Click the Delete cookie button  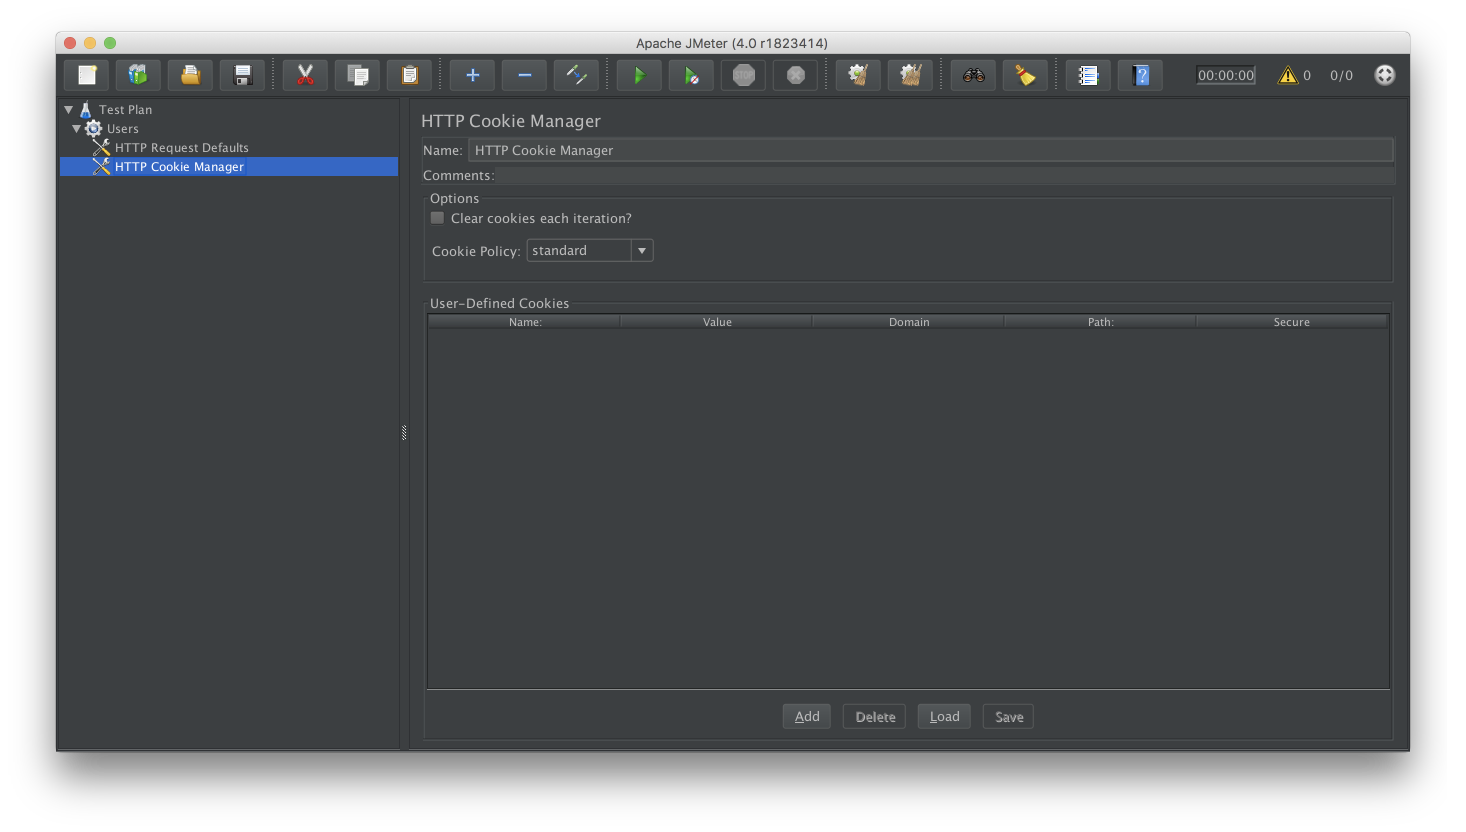(x=875, y=717)
